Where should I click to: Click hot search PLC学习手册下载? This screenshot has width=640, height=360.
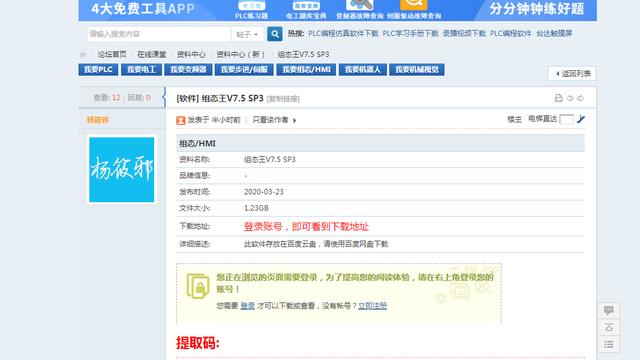410,33
